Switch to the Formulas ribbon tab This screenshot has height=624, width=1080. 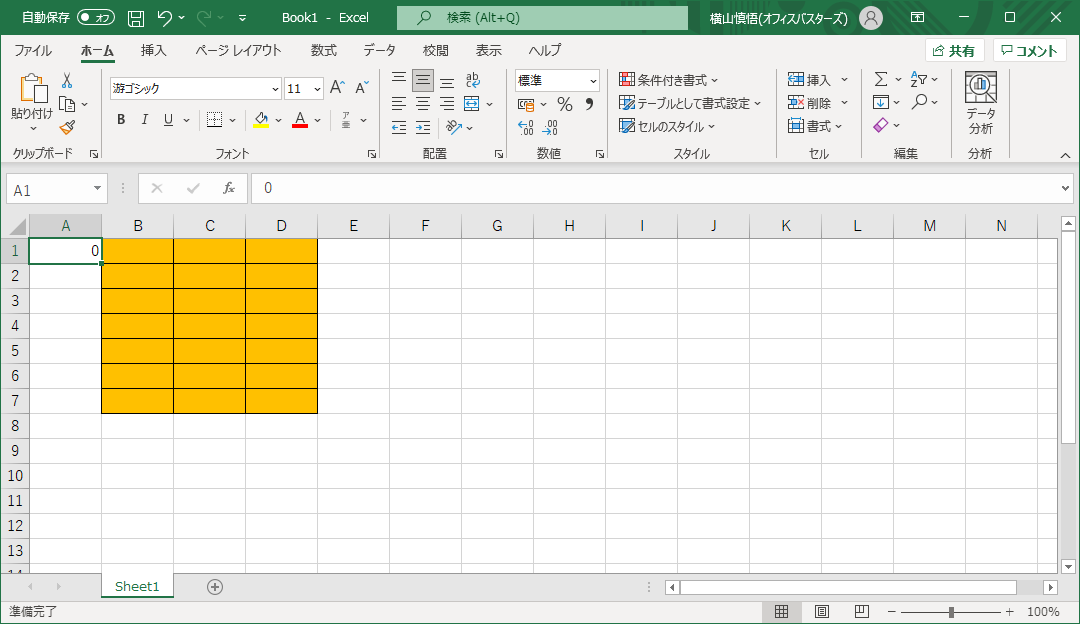323,51
